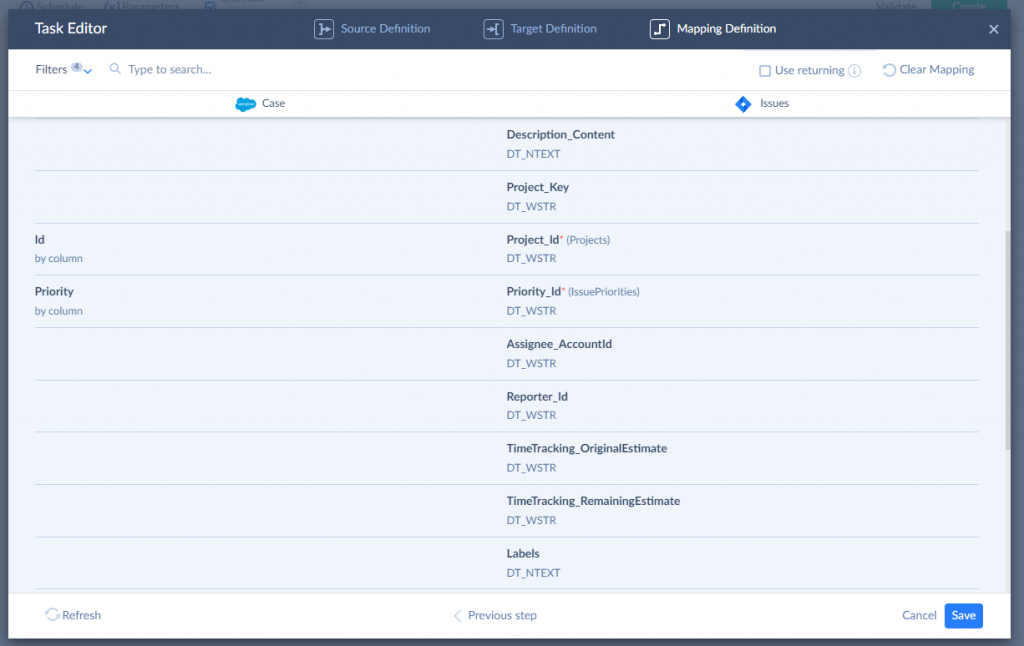Click the Mapping Definition bracket icon
The image size is (1024, 646).
[x=659, y=28]
